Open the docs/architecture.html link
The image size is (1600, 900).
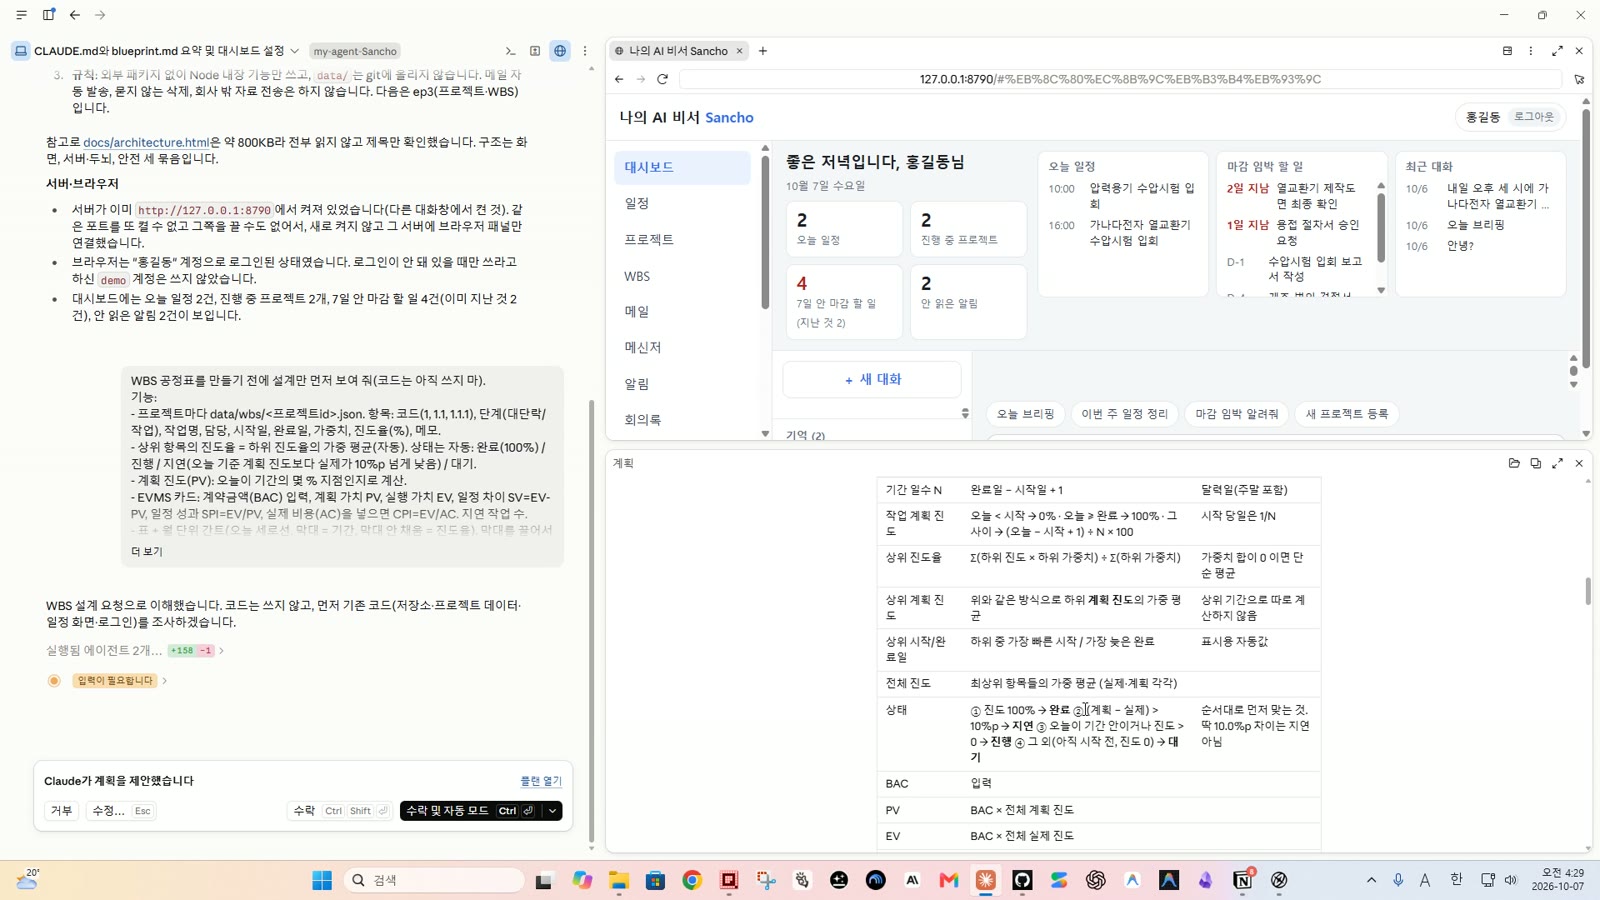(146, 142)
